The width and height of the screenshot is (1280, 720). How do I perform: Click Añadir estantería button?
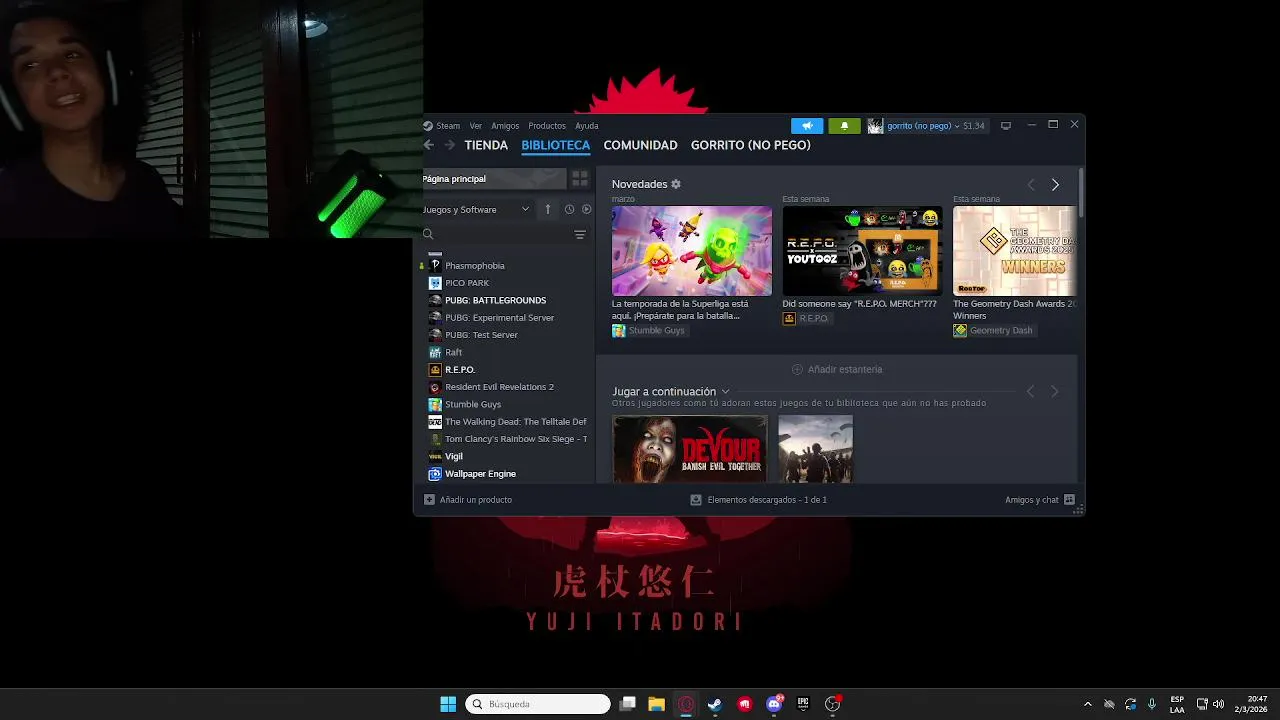[837, 369]
